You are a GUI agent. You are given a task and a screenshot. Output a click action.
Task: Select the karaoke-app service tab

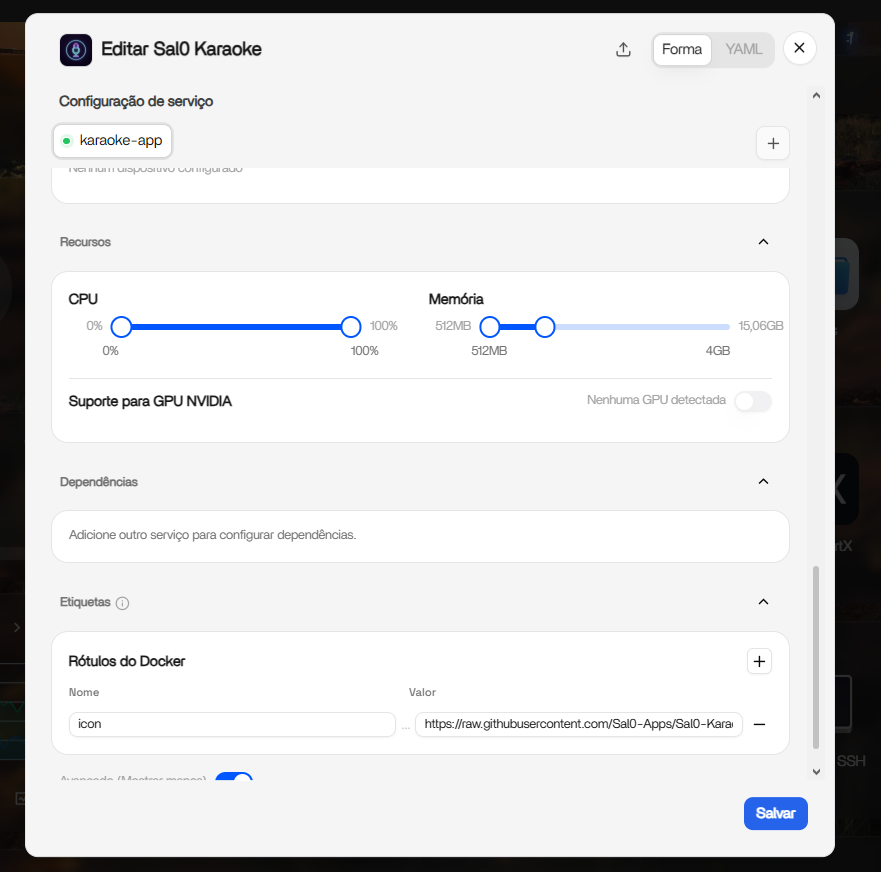coord(112,140)
